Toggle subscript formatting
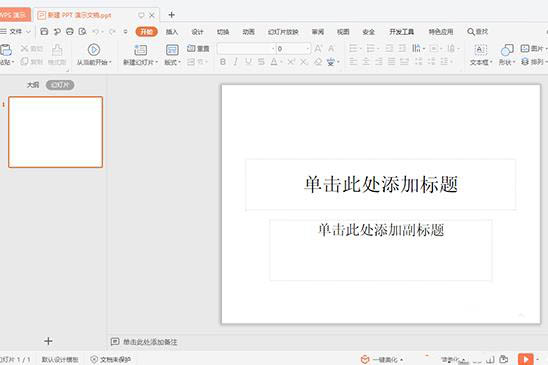Image resolution: width=548 pixels, height=365 pixels. (x=304, y=62)
